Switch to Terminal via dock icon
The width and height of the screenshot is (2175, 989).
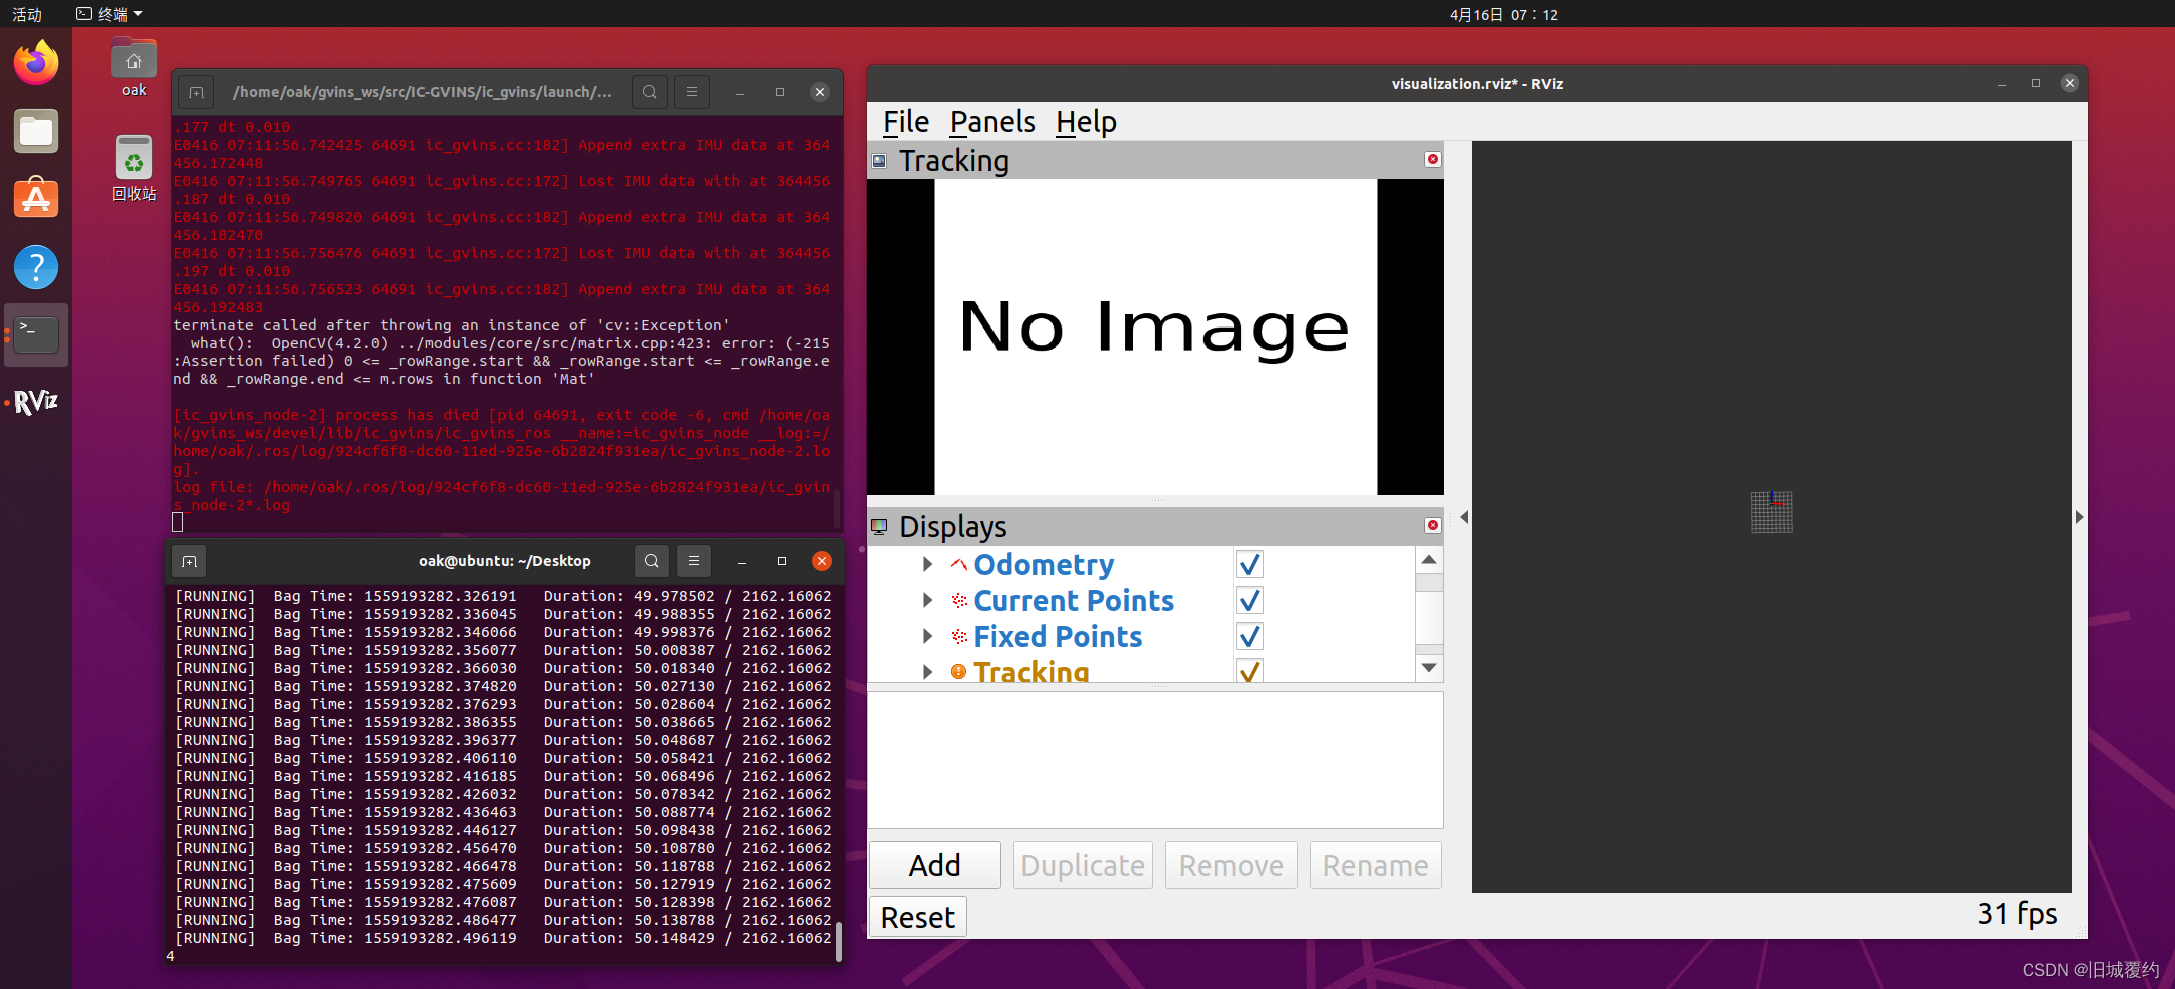point(36,335)
